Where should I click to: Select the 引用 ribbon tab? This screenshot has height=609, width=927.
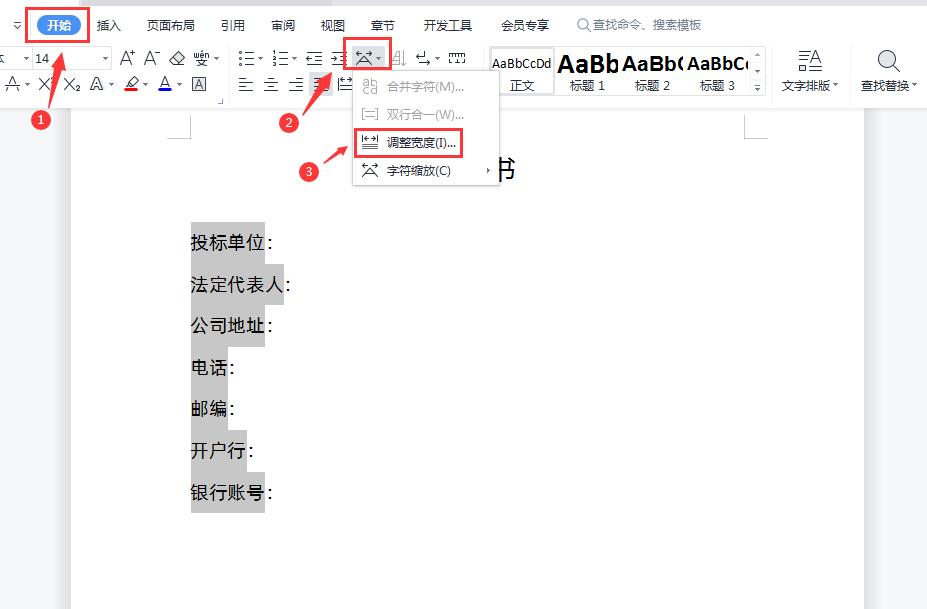[232, 25]
